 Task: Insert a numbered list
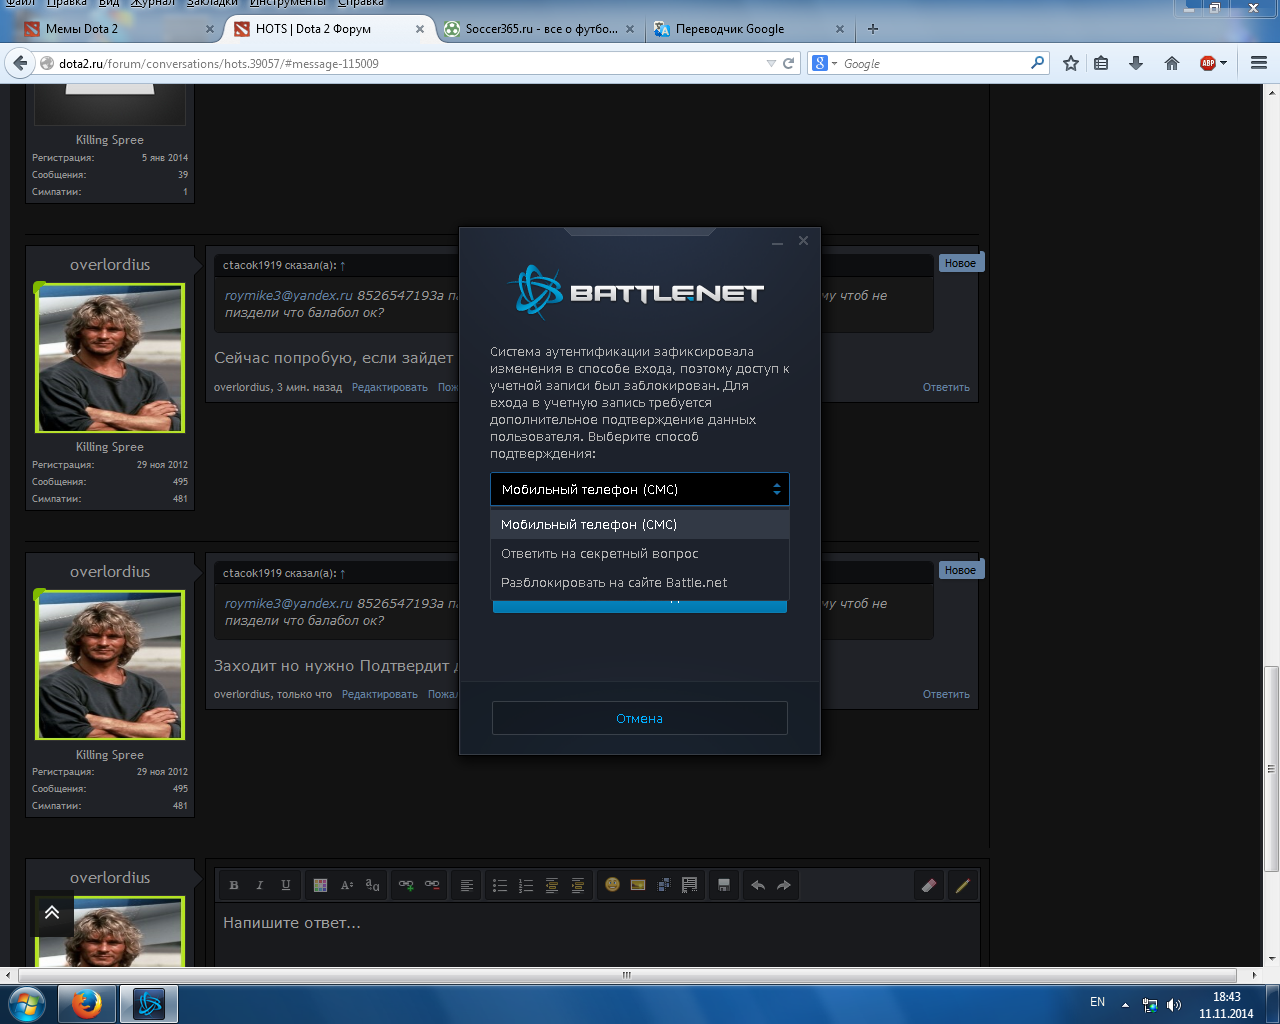coord(526,885)
